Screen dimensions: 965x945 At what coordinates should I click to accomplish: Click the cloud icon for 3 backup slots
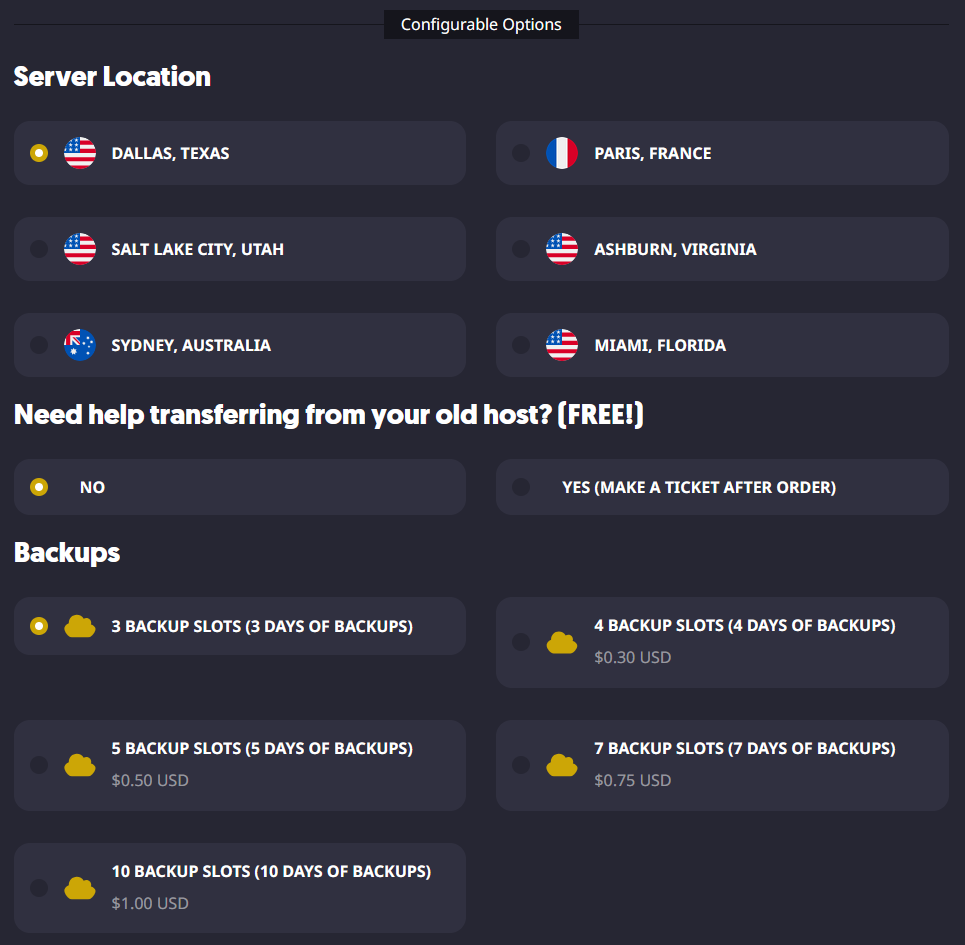pyautogui.click(x=80, y=626)
